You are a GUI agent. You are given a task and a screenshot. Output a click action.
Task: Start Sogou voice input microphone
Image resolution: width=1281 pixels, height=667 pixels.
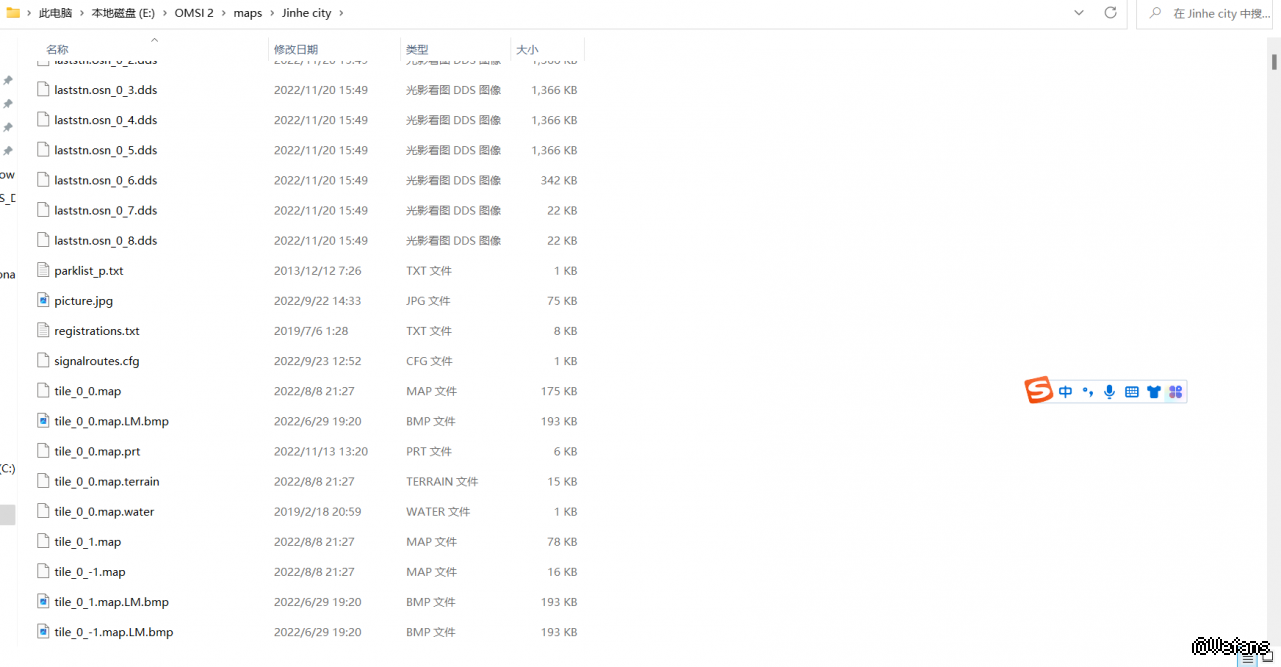1110,392
